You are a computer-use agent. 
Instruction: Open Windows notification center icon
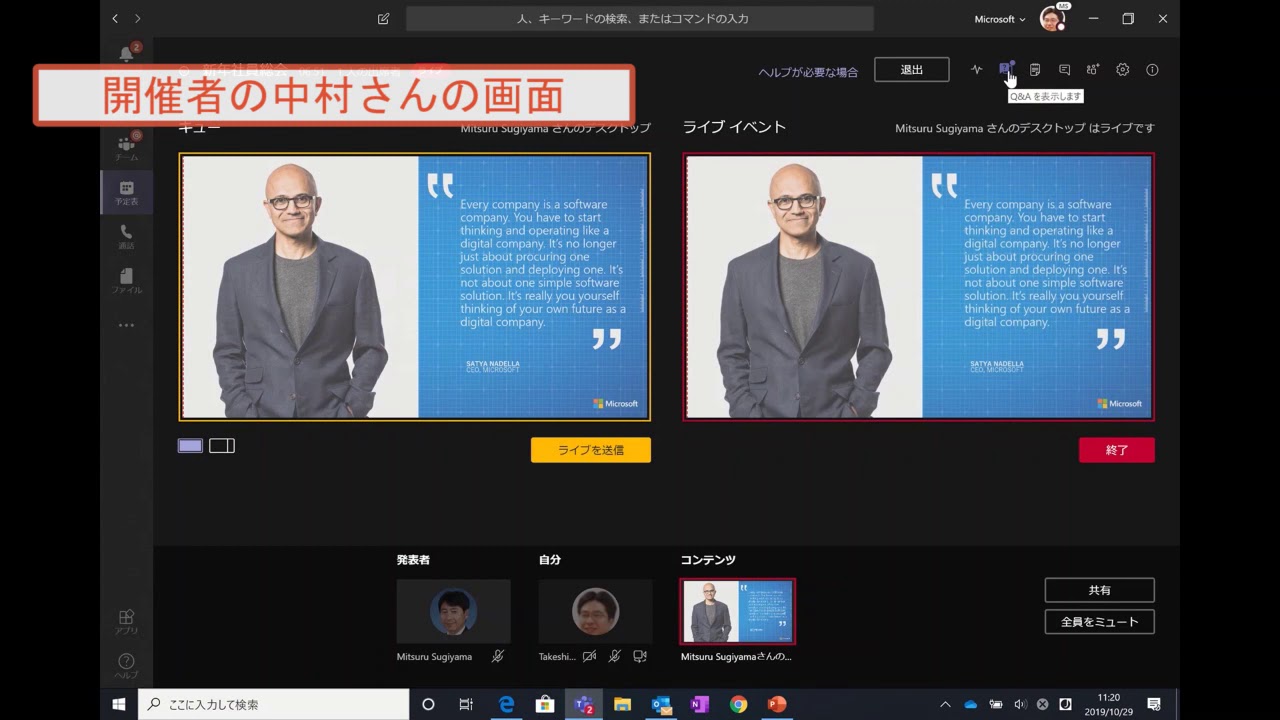(x=1153, y=704)
